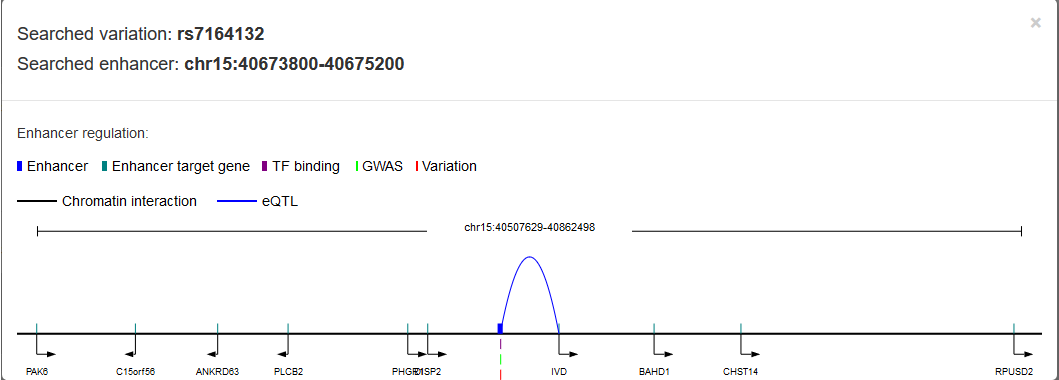Click the IVD gene arrow marker
The width and height of the screenshot is (1059, 380).
coord(568,346)
